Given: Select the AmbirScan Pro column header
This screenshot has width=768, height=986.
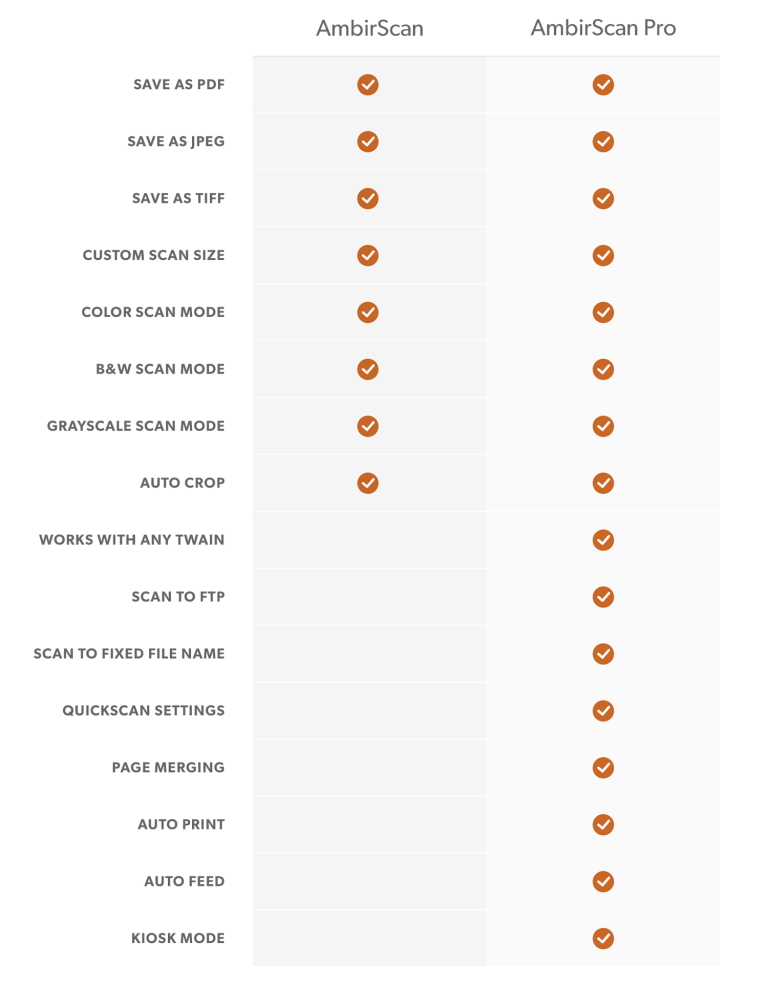Looking at the screenshot, I should 603,28.
